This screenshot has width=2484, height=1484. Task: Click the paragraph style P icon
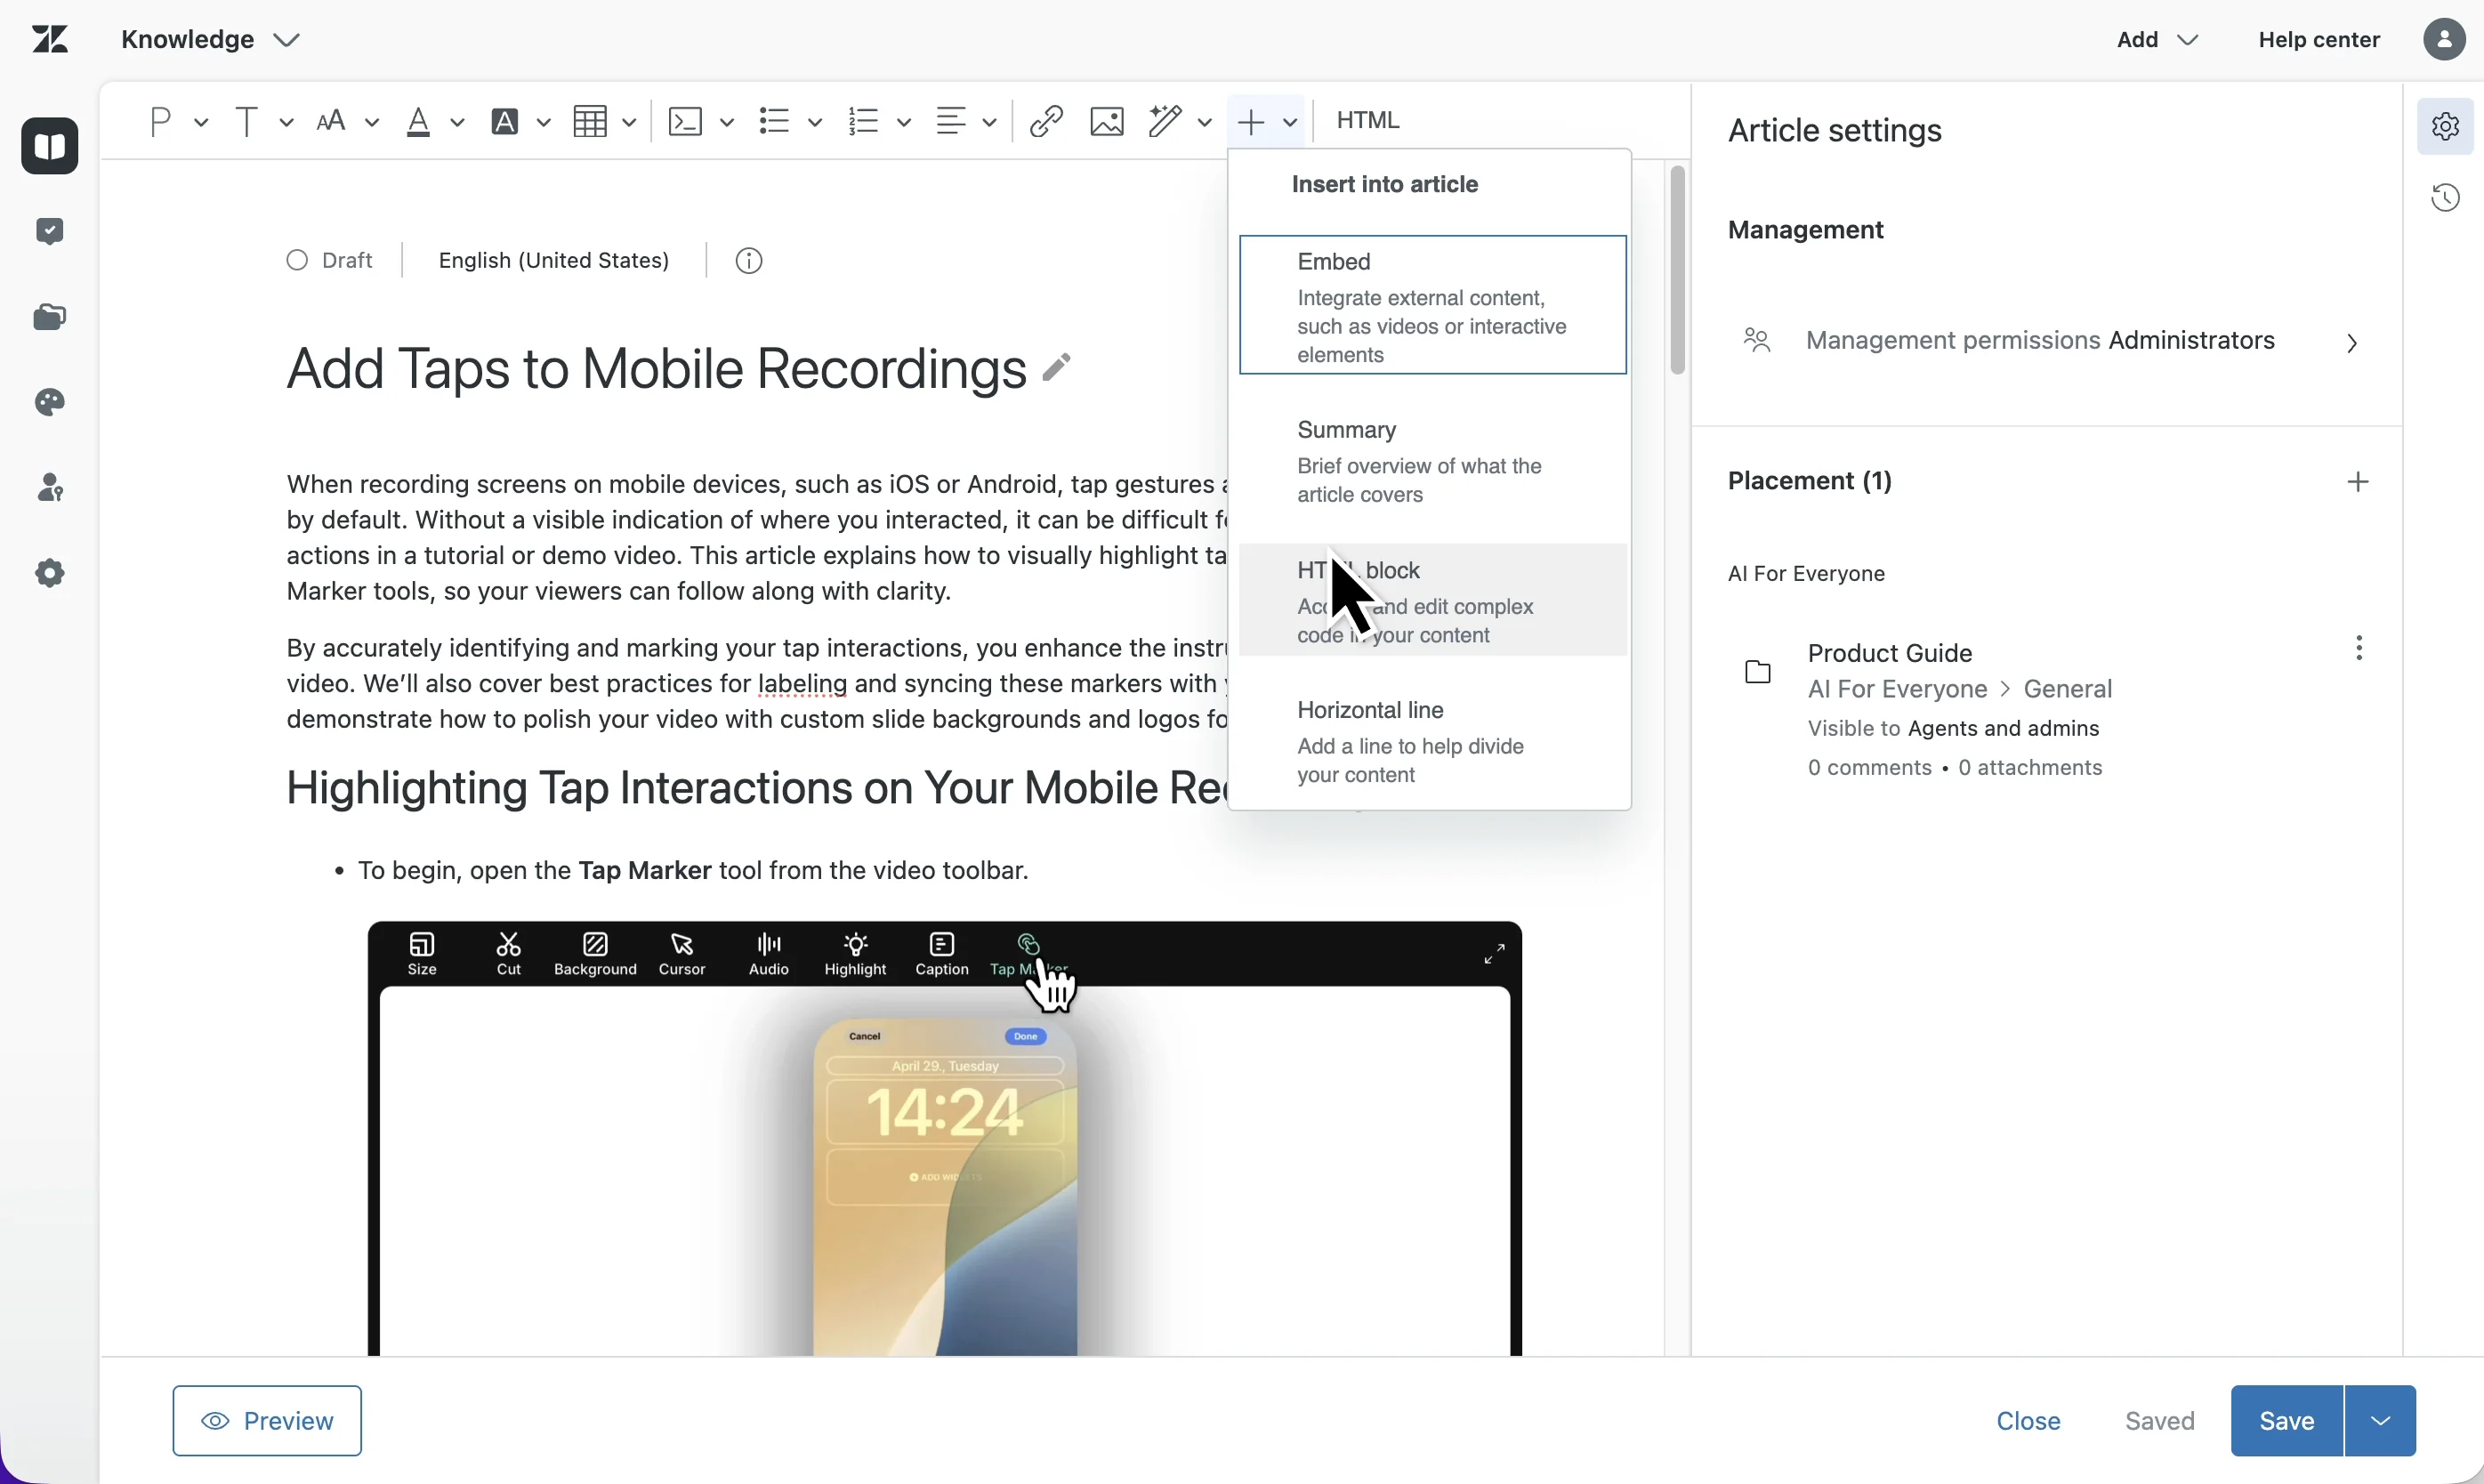coord(160,121)
